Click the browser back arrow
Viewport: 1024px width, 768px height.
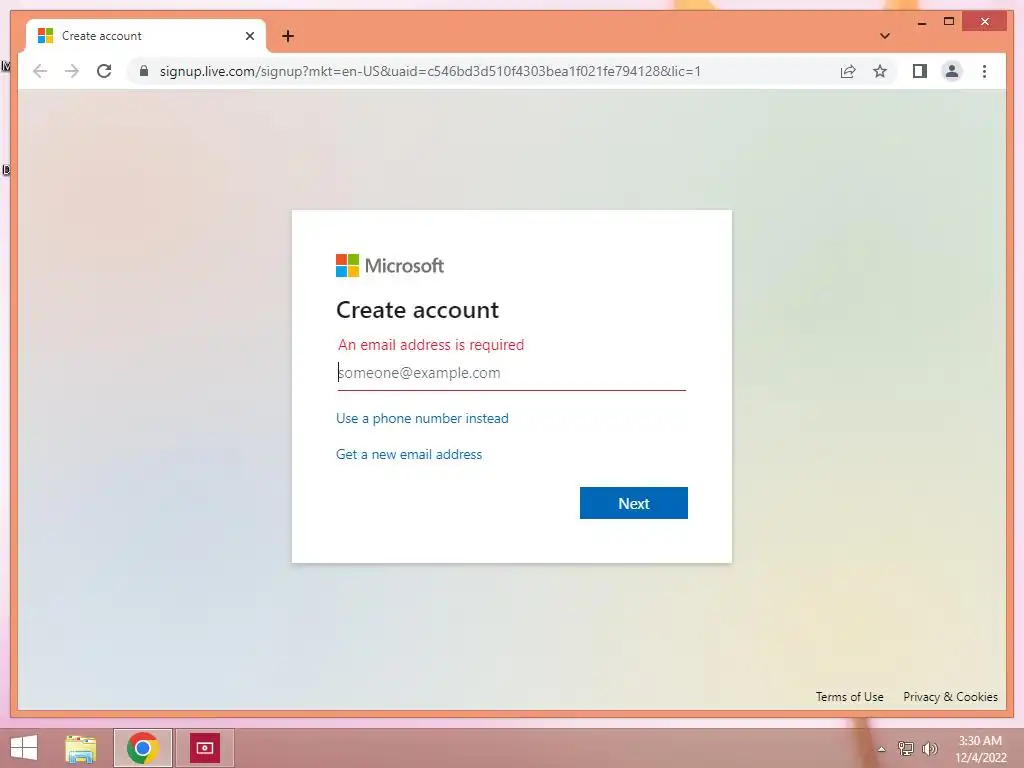click(x=40, y=71)
